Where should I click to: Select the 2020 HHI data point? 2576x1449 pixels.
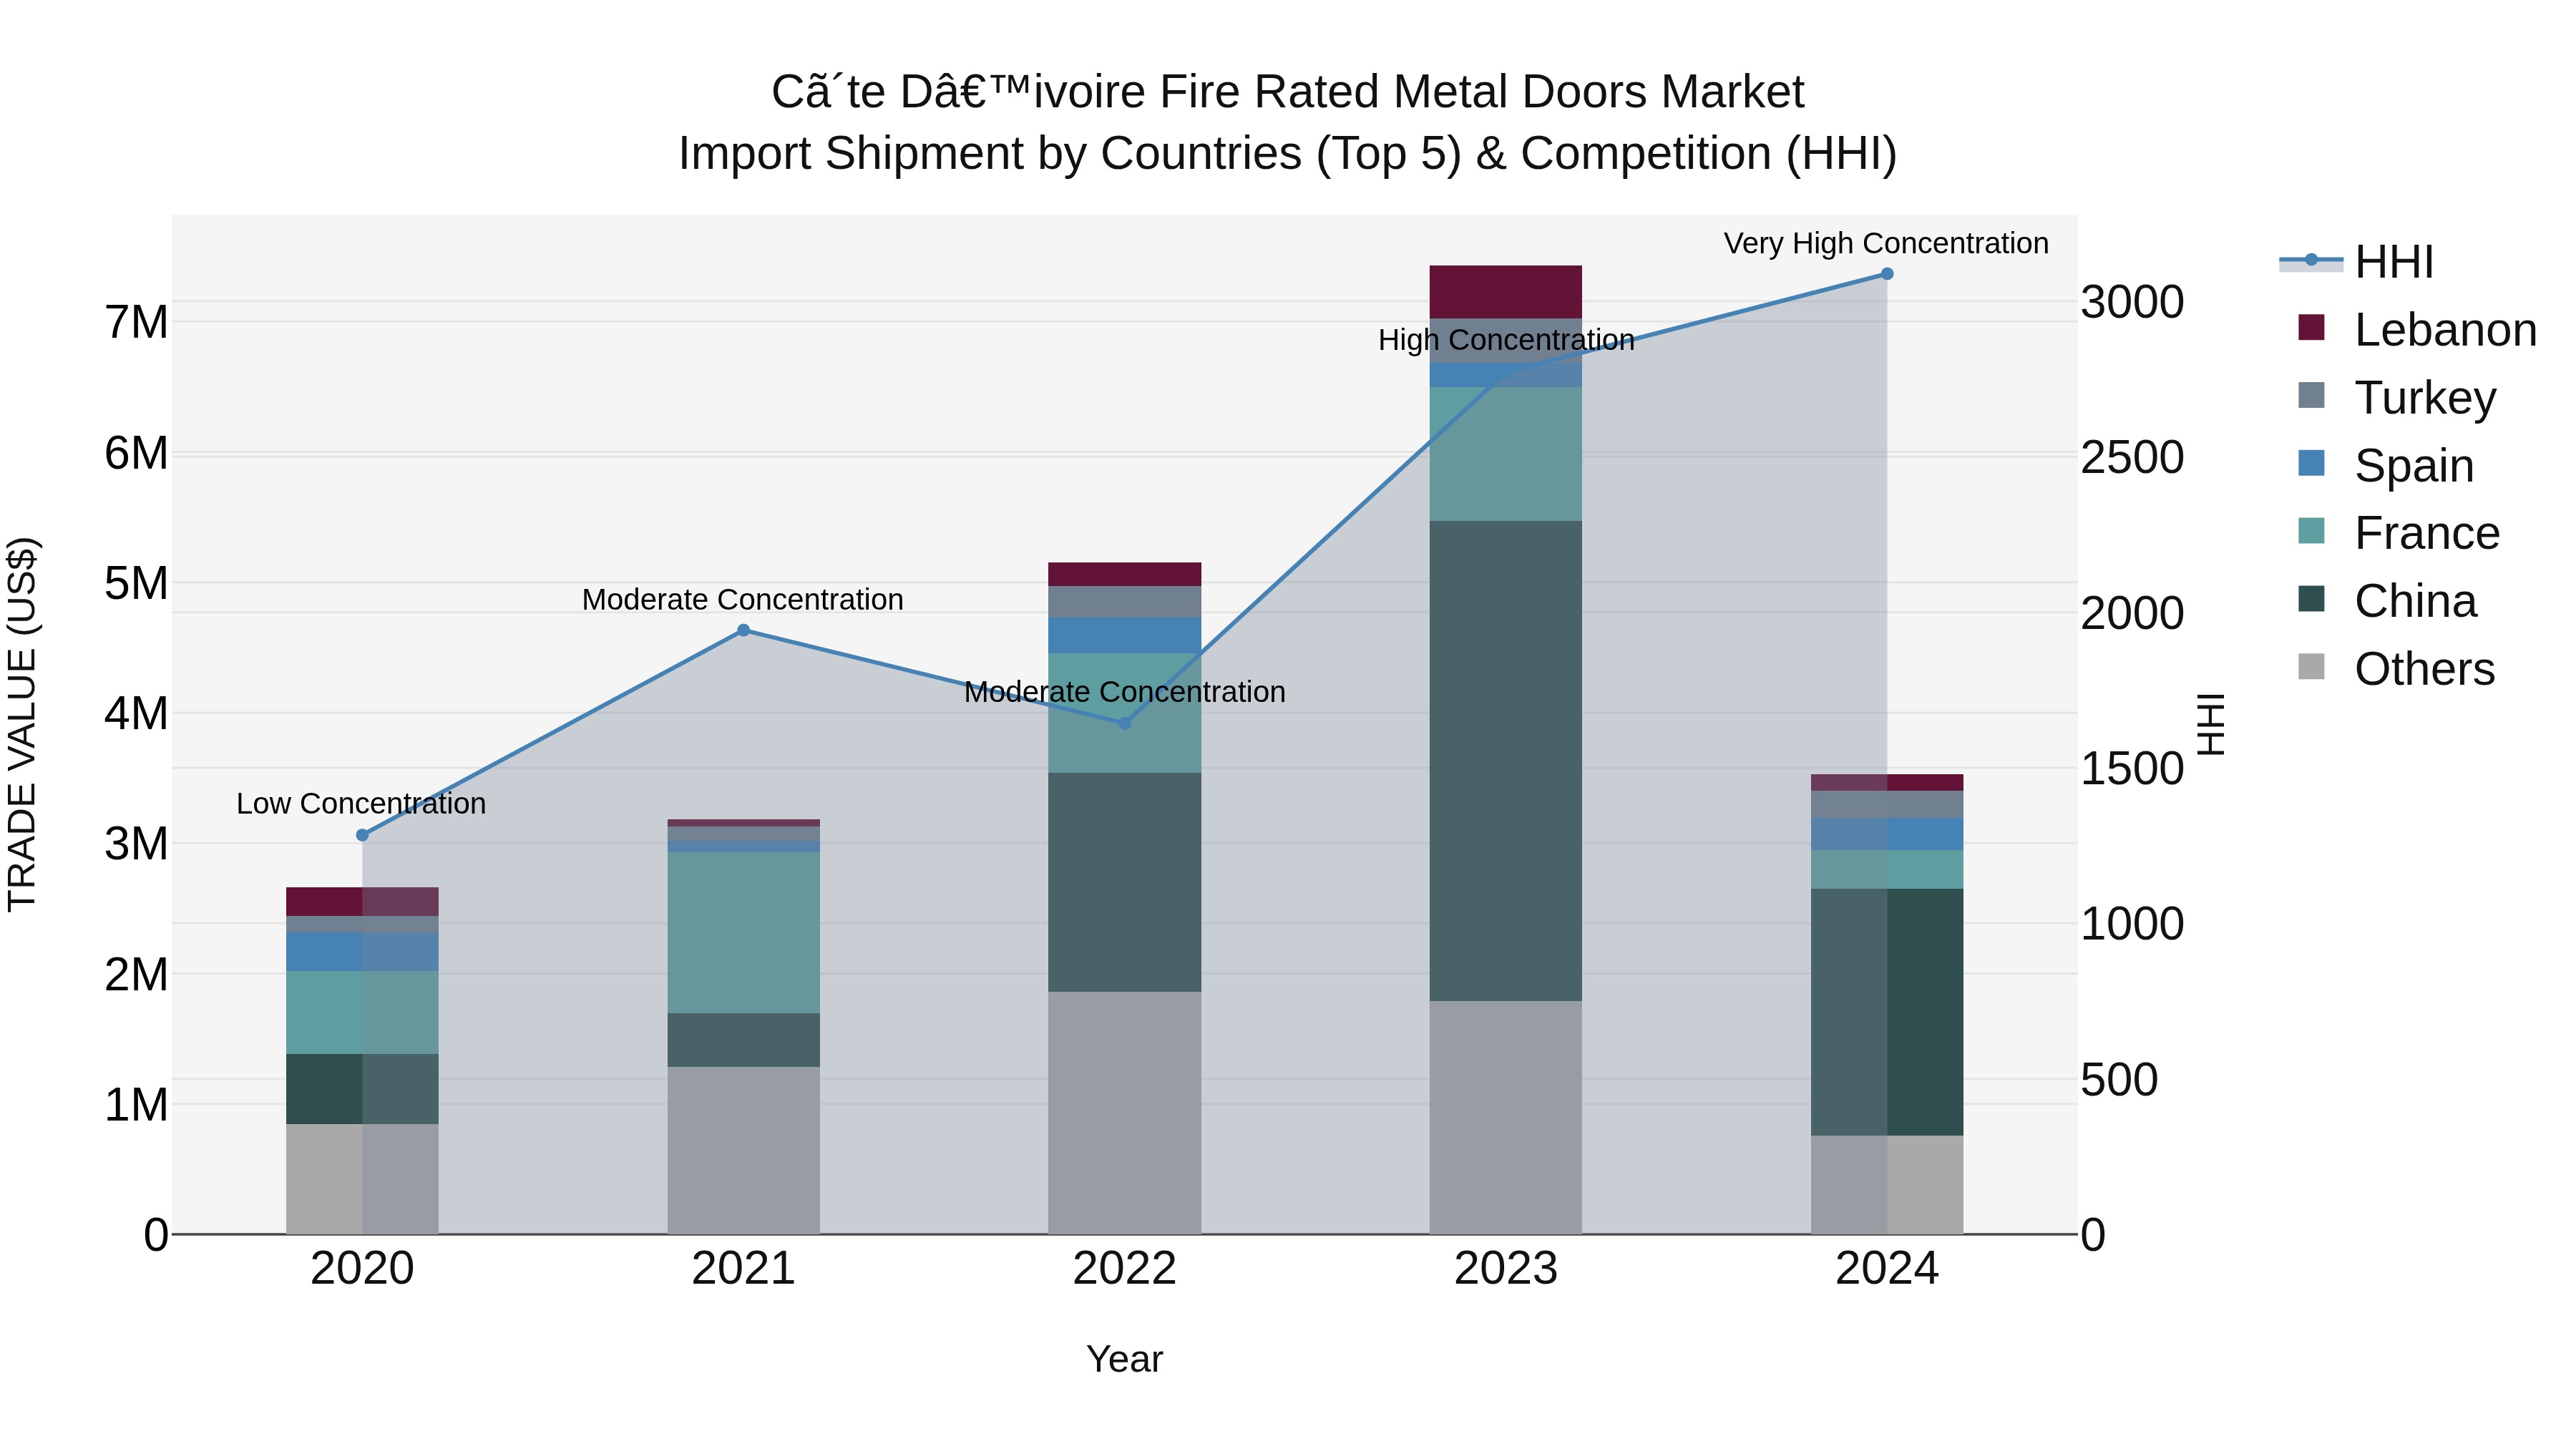click(x=362, y=835)
